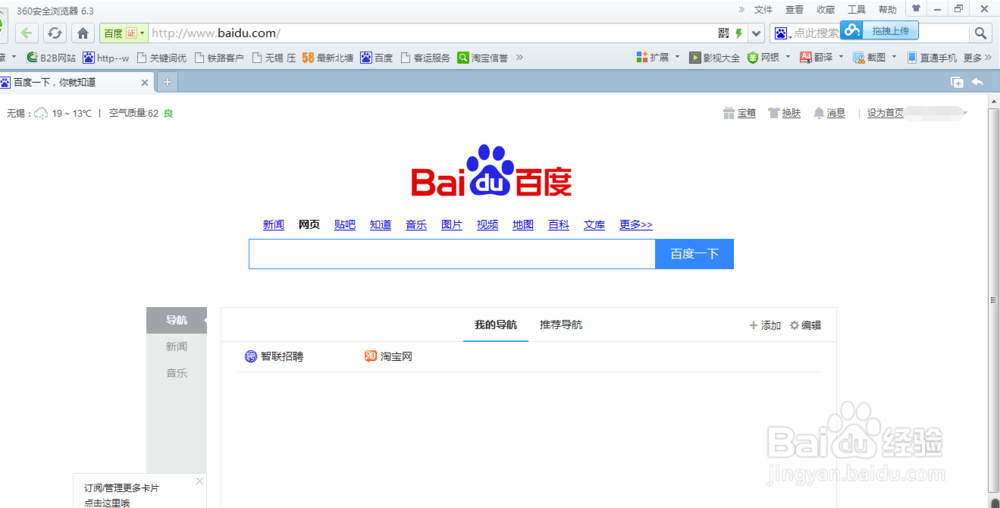1000x508 pixels.
Task: Open the 铁路客户 bookmark
Action: (x=219, y=58)
